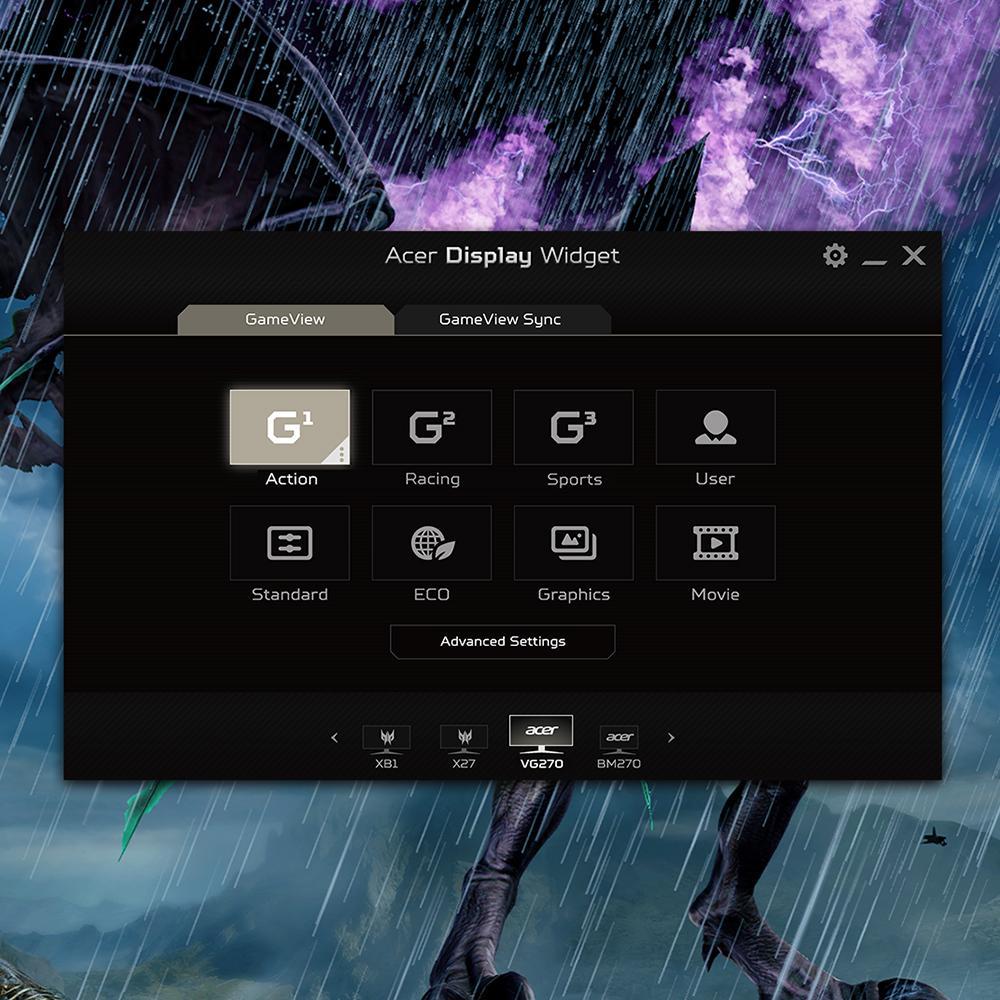Switch to the GameView tab
Screen dimensions: 1000x1000
pyautogui.click(x=285, y=320)
